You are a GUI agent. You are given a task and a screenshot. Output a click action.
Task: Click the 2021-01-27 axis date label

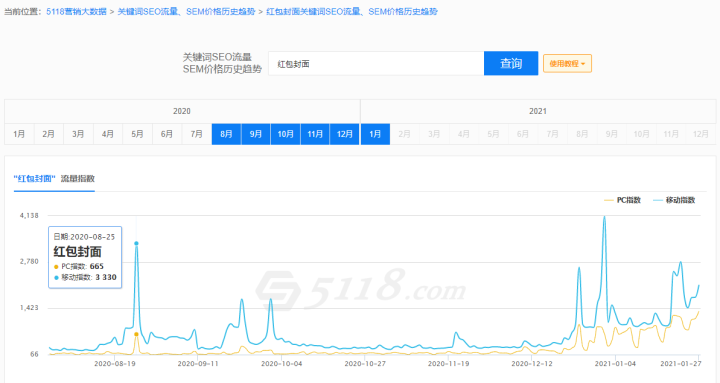click(681, 364)
